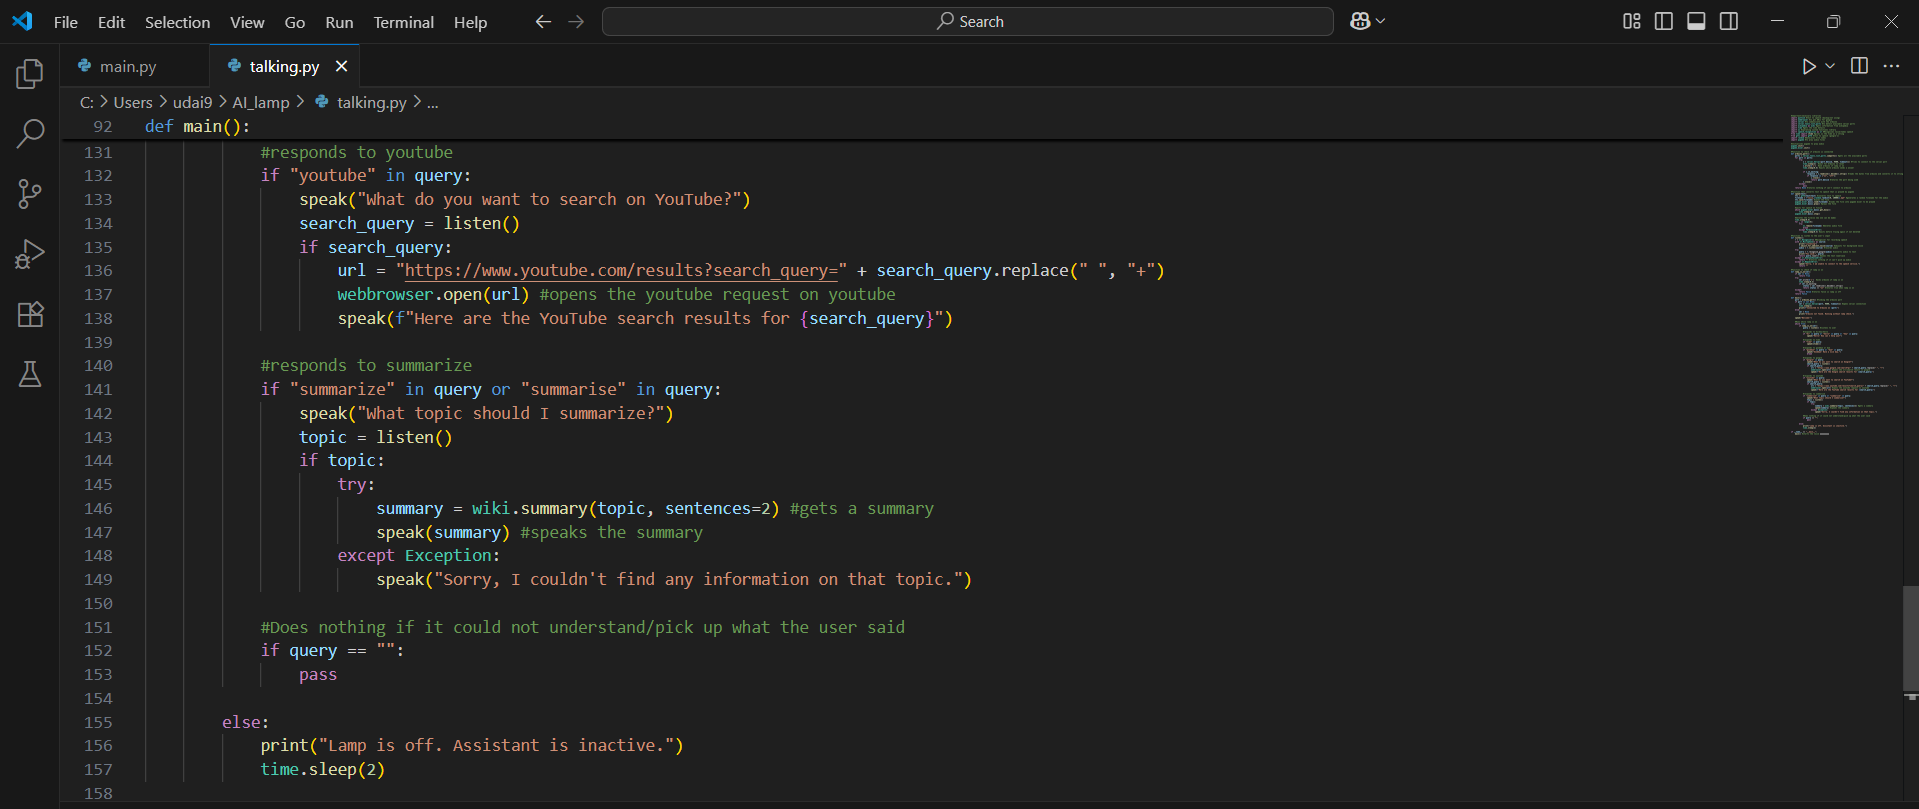1919x809 pixels.
Task: Switch to main.py tab
Action: pyautogui.click(x=128, y=66)
